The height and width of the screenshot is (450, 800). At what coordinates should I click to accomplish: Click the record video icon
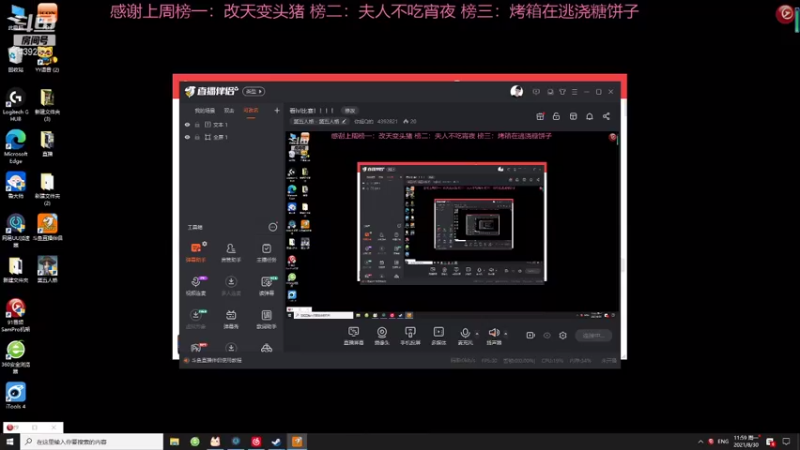(531, 335)
